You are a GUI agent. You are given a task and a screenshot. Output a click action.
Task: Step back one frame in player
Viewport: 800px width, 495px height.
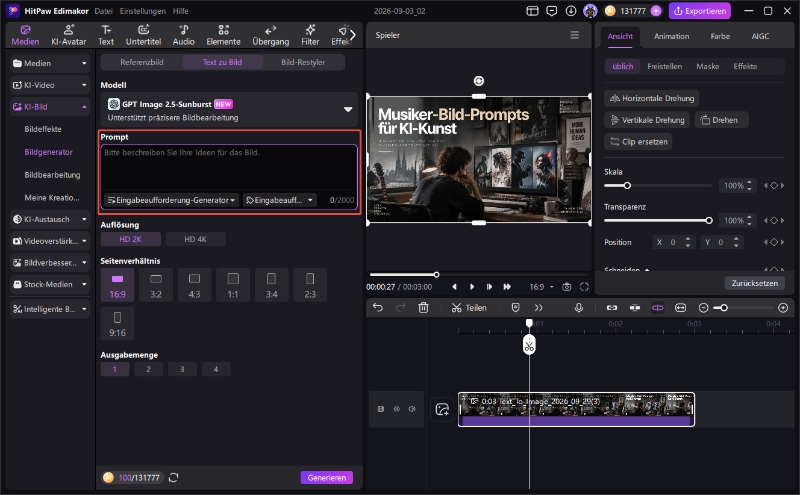[455, 287]
